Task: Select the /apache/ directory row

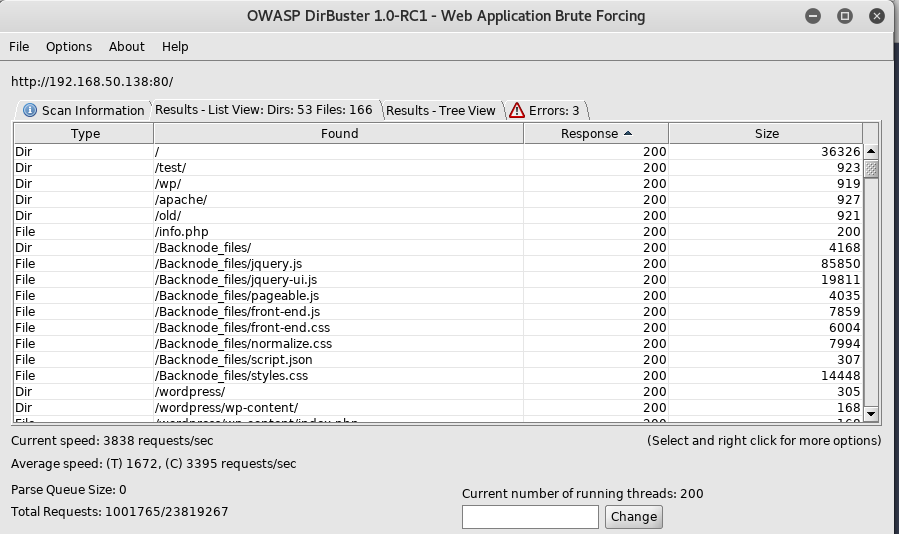Action: tap(438, 200)
